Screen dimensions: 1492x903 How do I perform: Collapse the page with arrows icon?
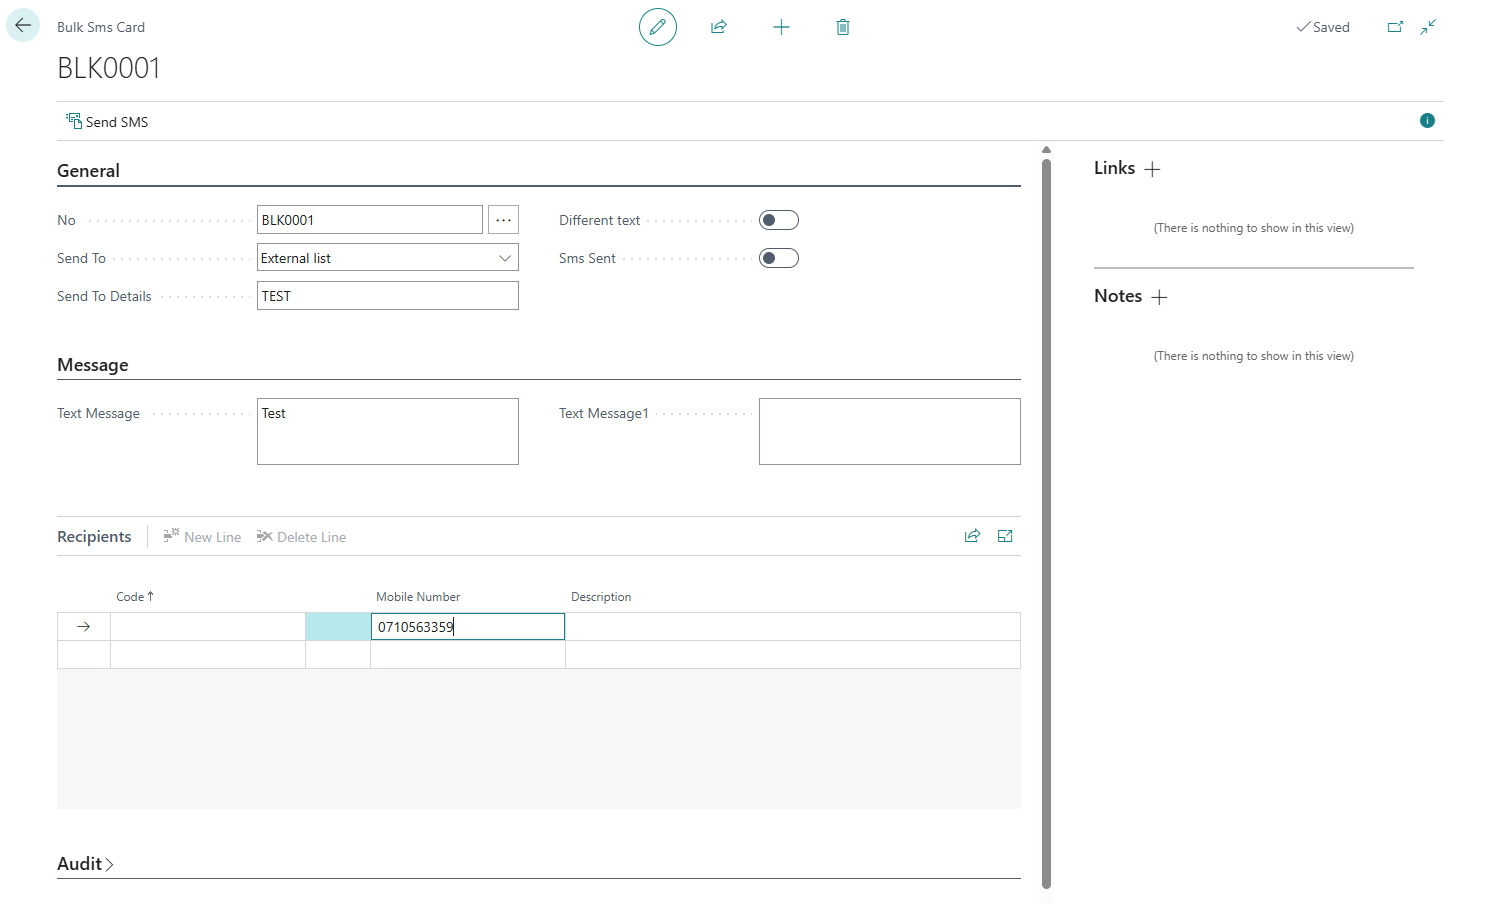pos(1428,27)
